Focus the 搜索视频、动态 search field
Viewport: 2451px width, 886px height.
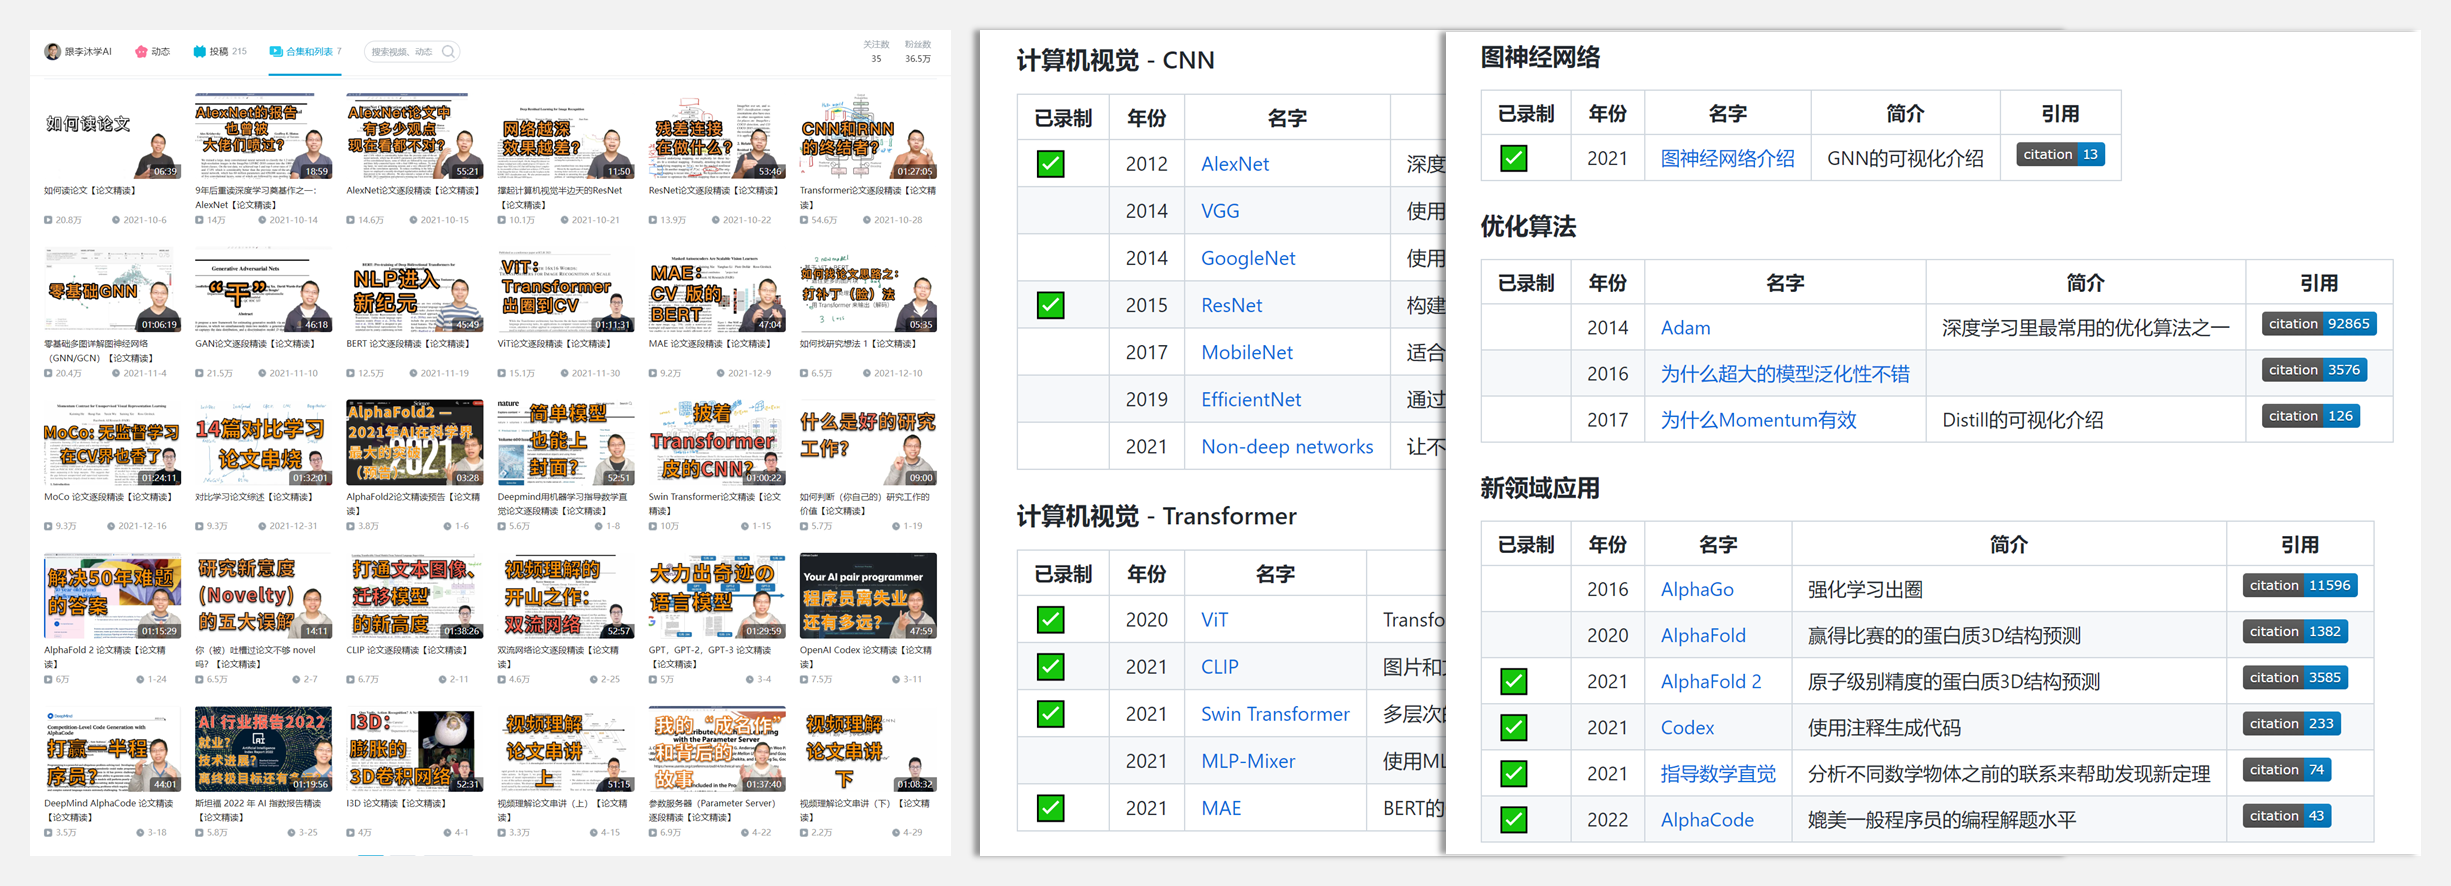(x=412, y=51)
